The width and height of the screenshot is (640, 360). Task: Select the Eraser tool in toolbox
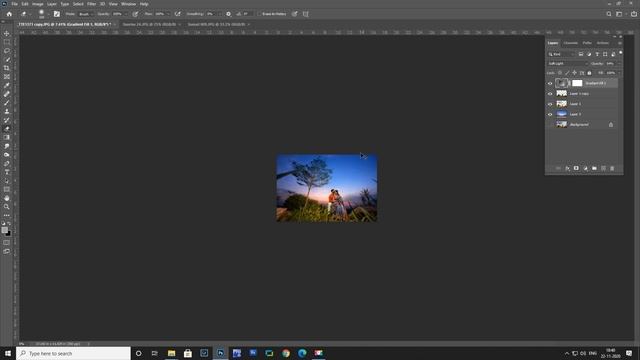pos(7,129)
